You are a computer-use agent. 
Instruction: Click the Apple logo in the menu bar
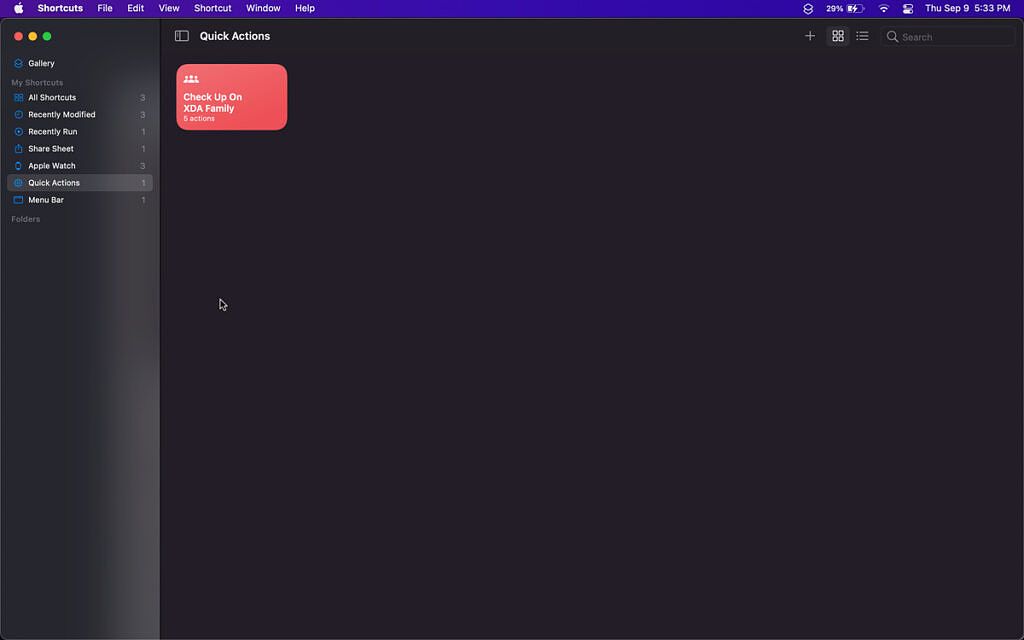17,8
